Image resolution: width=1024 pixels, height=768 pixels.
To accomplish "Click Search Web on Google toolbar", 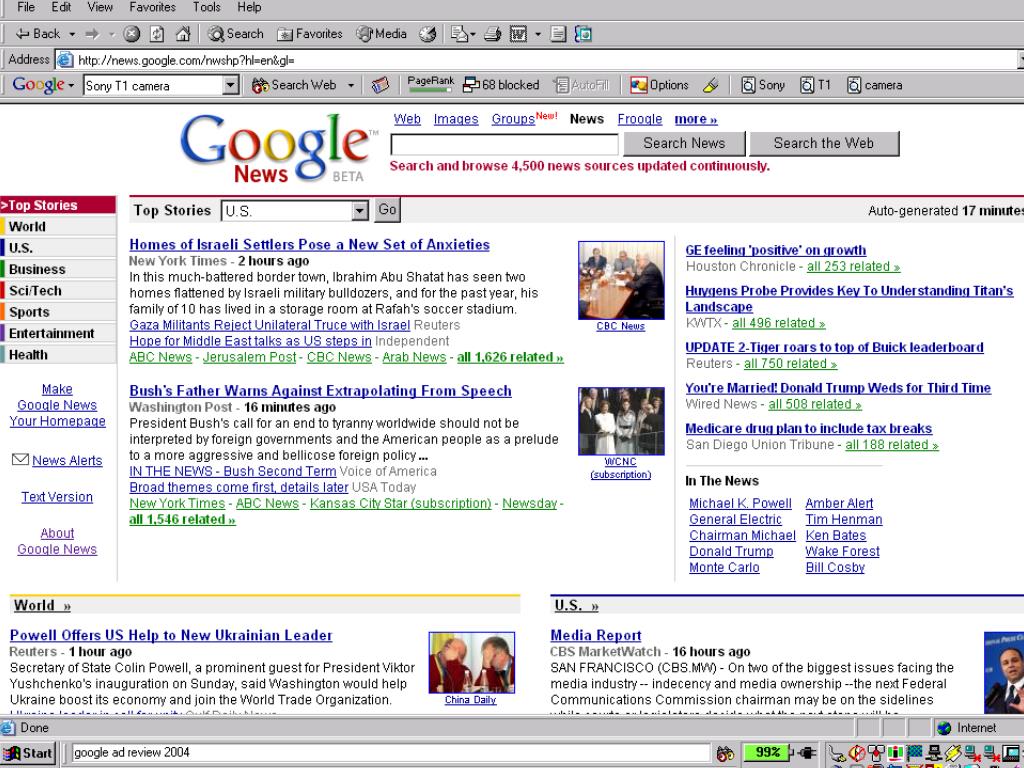I will coord(294,85).
